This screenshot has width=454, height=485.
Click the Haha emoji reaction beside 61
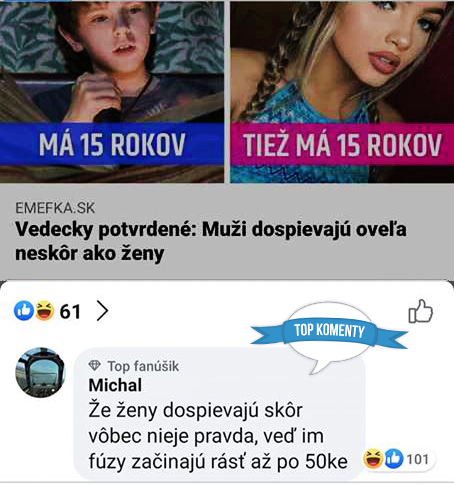coord(45,311)
